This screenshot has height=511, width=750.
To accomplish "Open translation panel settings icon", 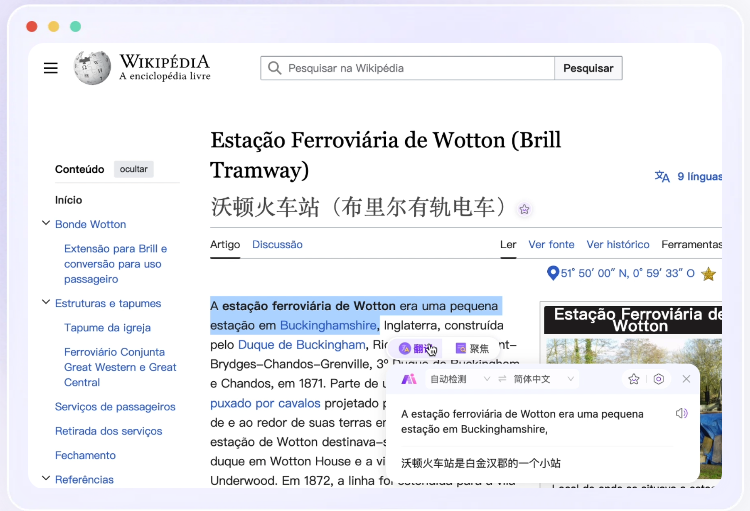I will (659, 379).
